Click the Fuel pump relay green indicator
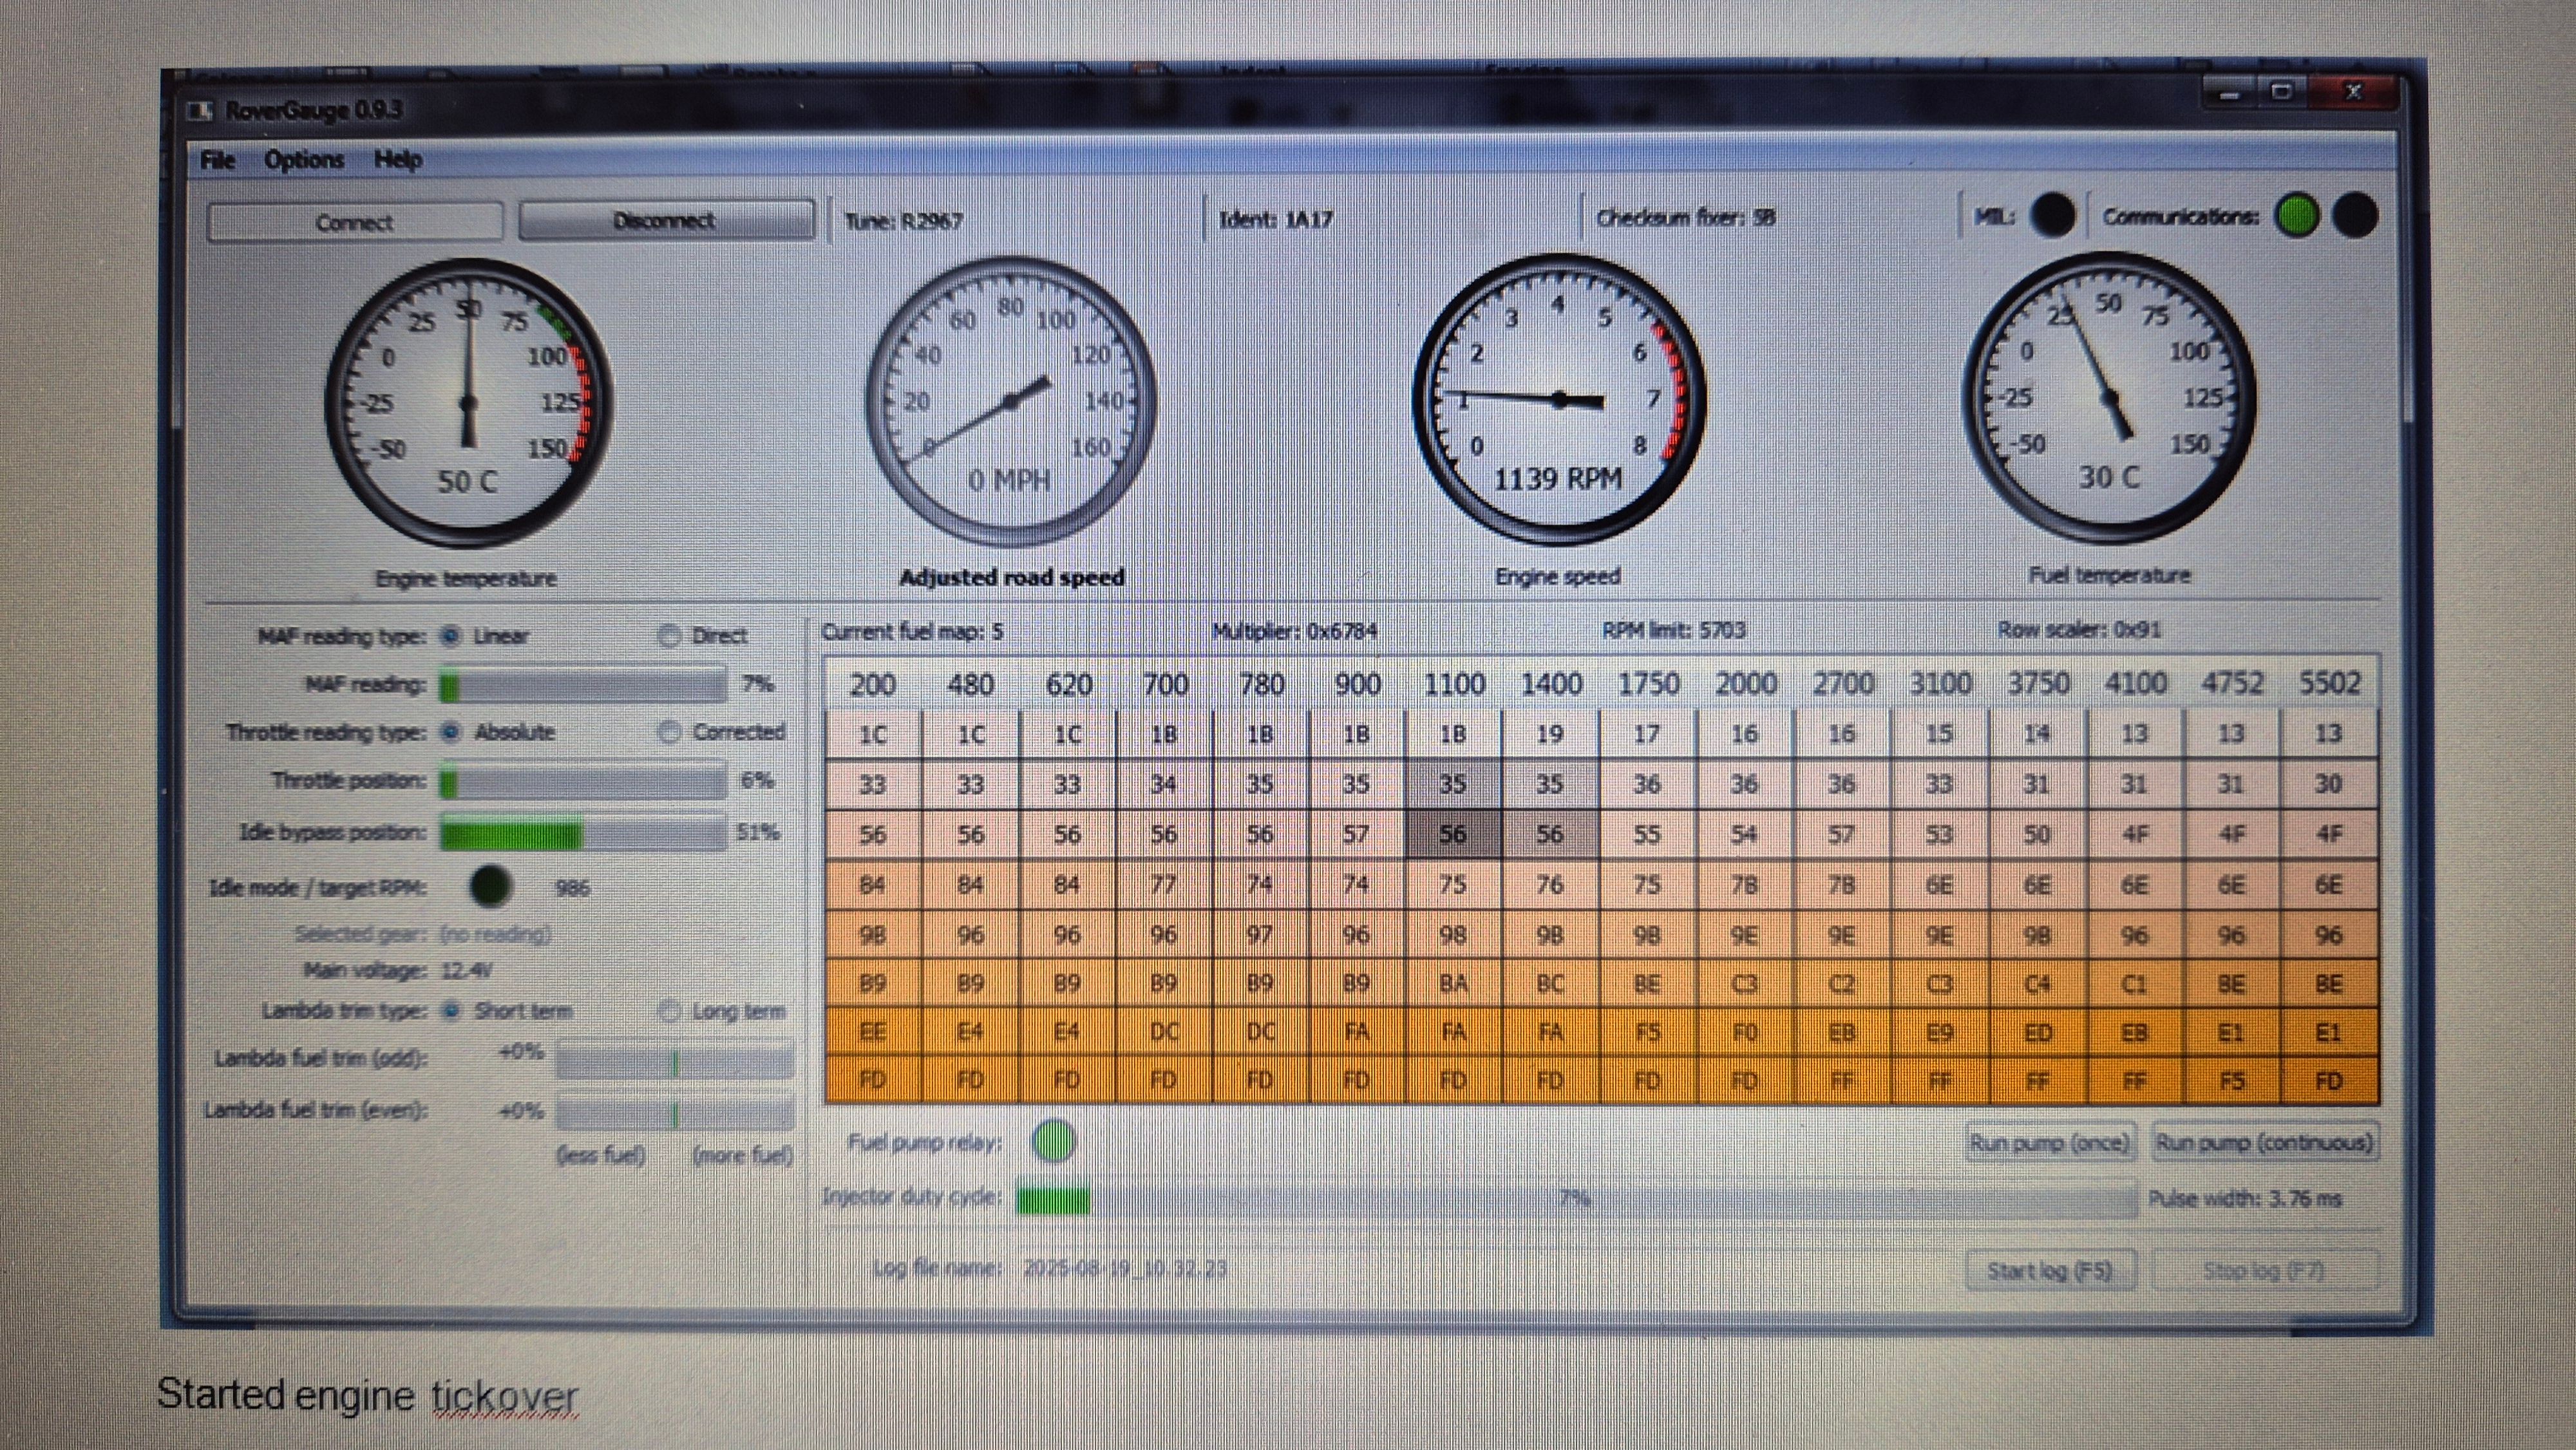The height and width of the screenshot is (1450, 2576). tap(1053, 1141)
